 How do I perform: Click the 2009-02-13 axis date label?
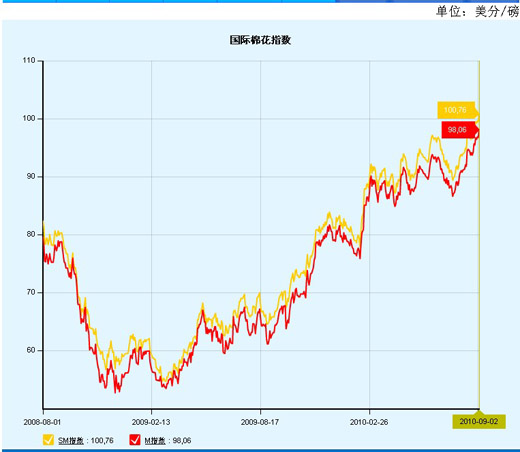(151, 422)
